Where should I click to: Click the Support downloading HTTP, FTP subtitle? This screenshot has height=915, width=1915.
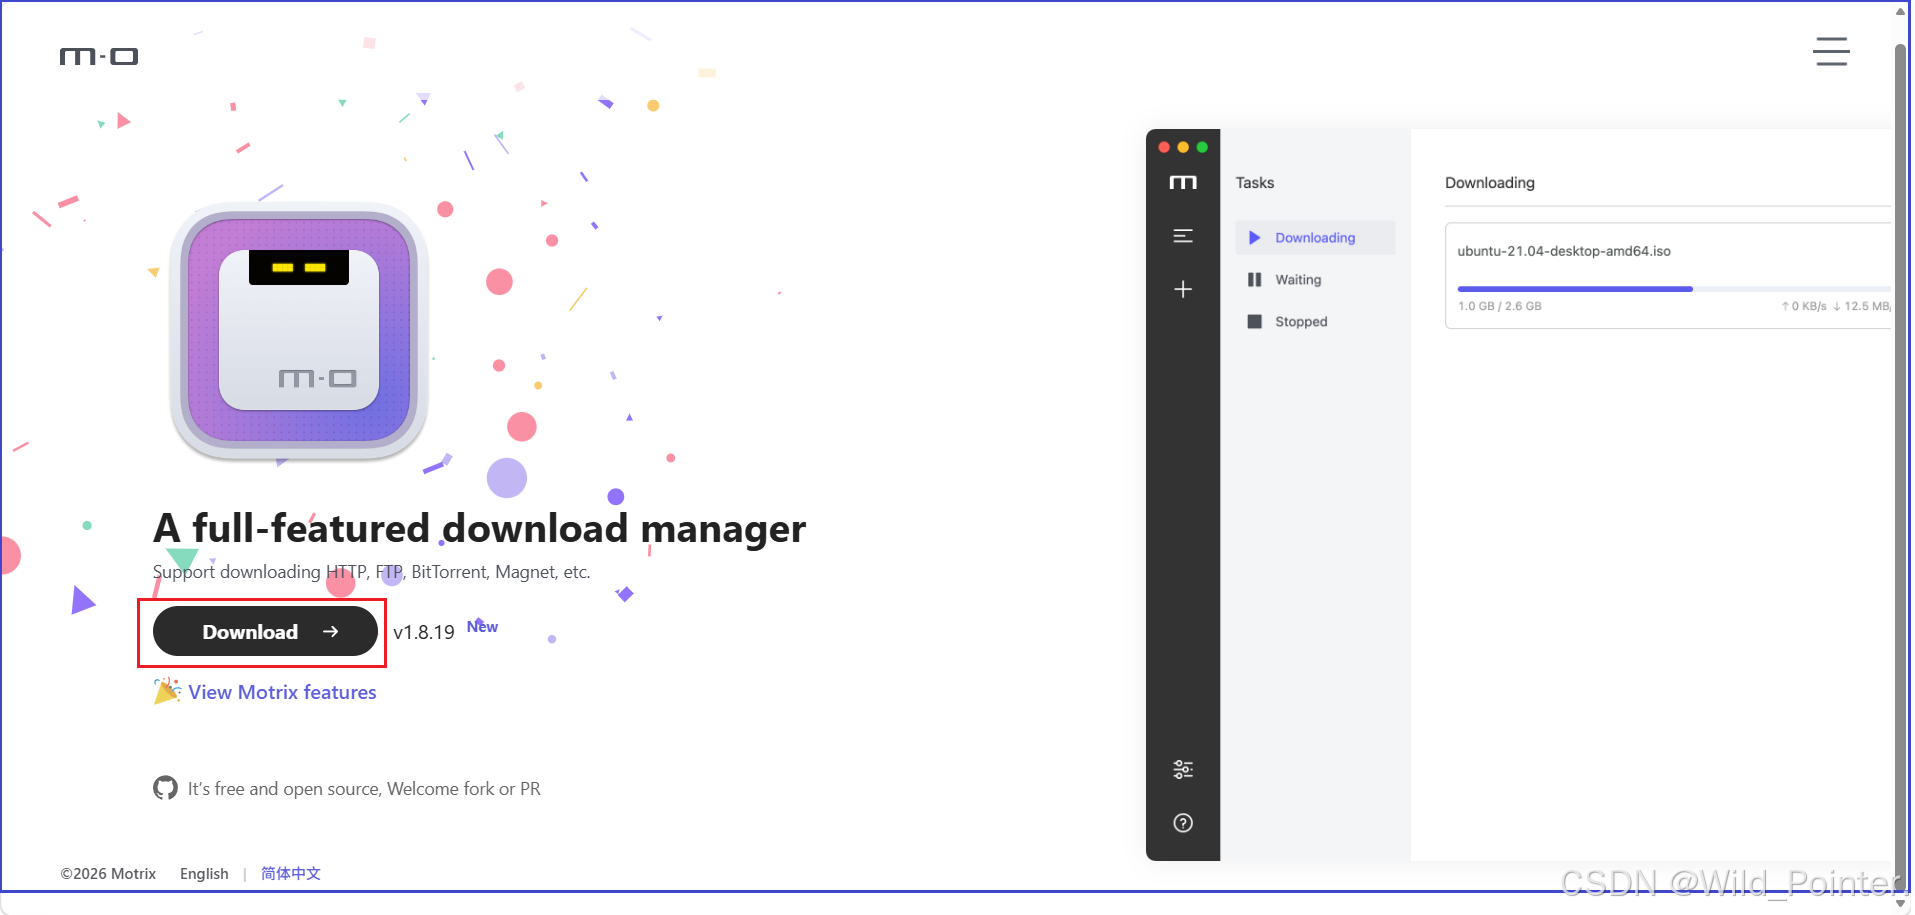click(x=371, y=572)
